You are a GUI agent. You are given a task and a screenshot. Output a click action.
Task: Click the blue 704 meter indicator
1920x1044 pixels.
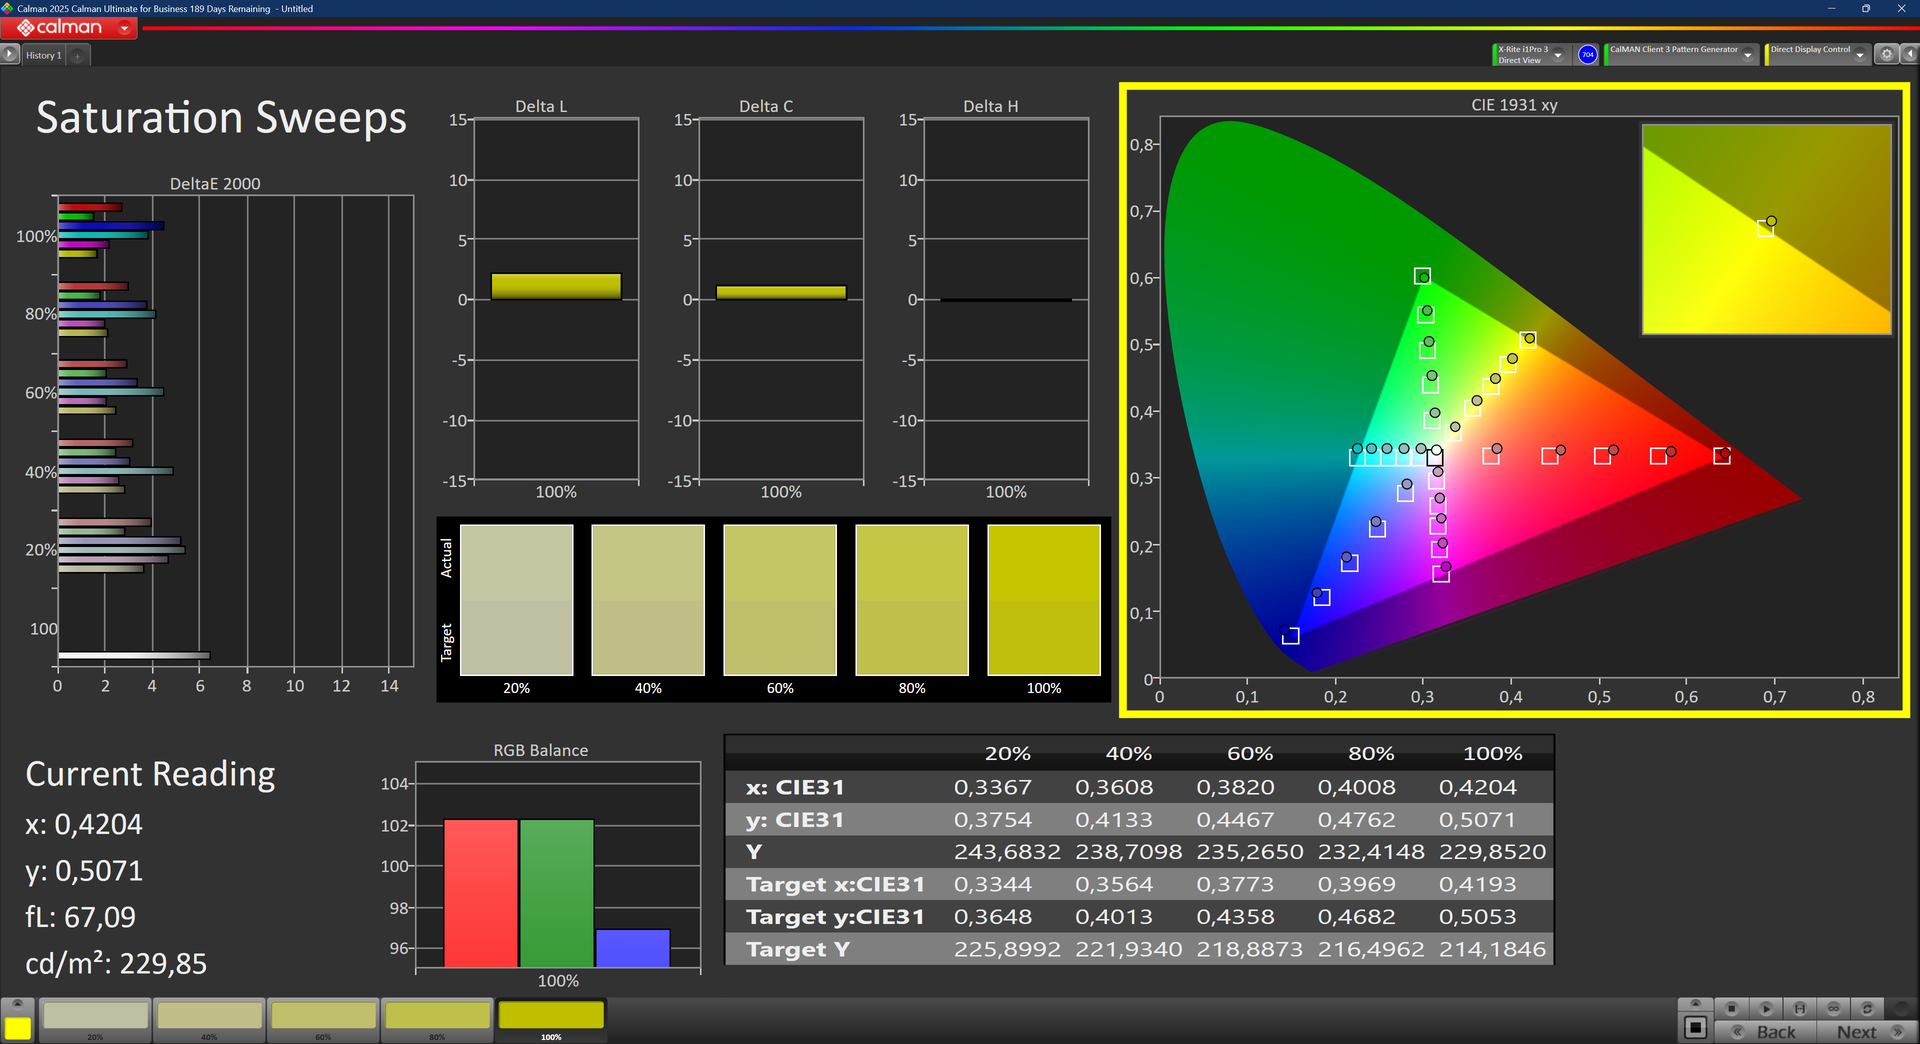point(1587,55)
